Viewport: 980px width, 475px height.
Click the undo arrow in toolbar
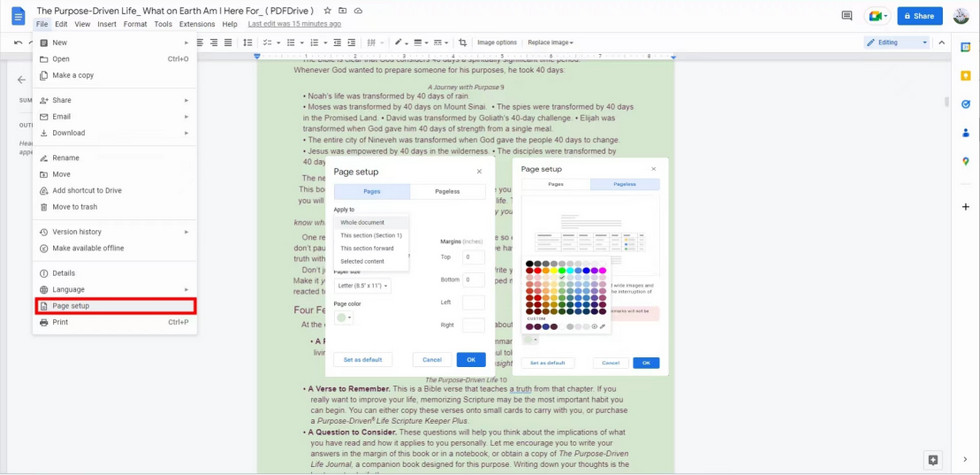[18, 42]
